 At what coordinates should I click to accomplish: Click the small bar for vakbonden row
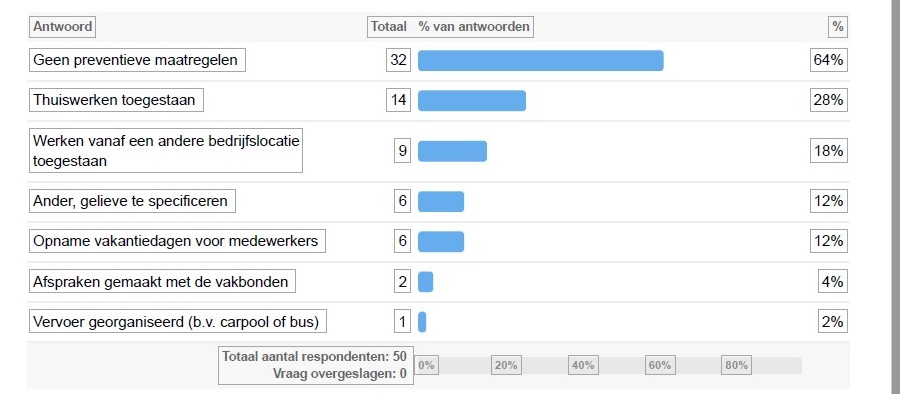(425, 281)
